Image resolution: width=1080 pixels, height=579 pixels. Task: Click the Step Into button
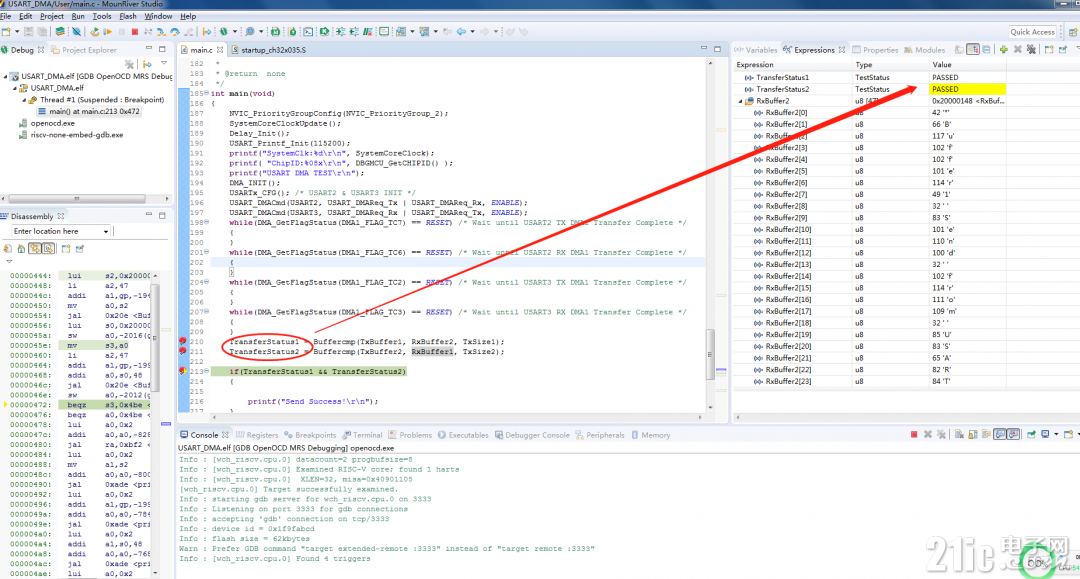(160, 32)
